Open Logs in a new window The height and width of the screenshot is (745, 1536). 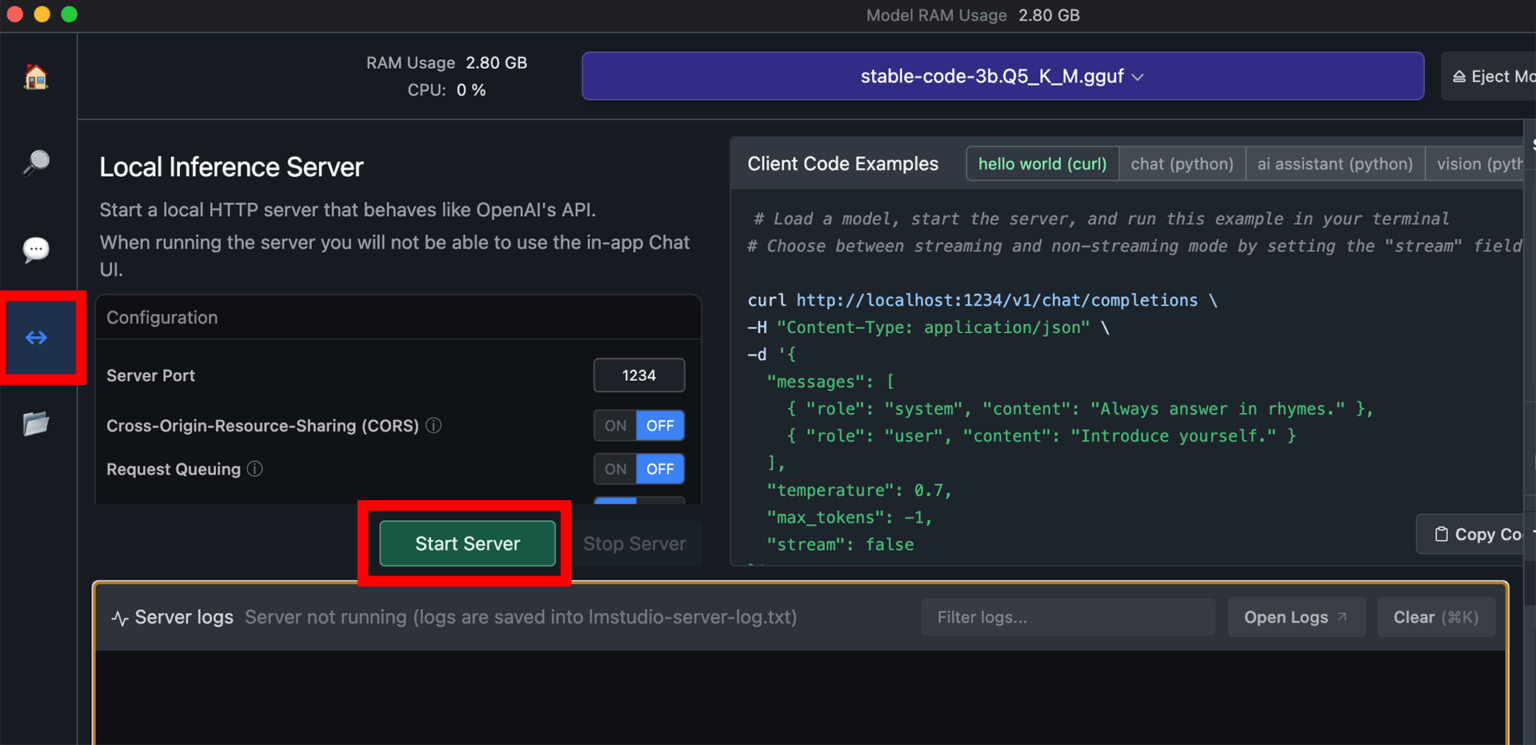point(1296,617)
